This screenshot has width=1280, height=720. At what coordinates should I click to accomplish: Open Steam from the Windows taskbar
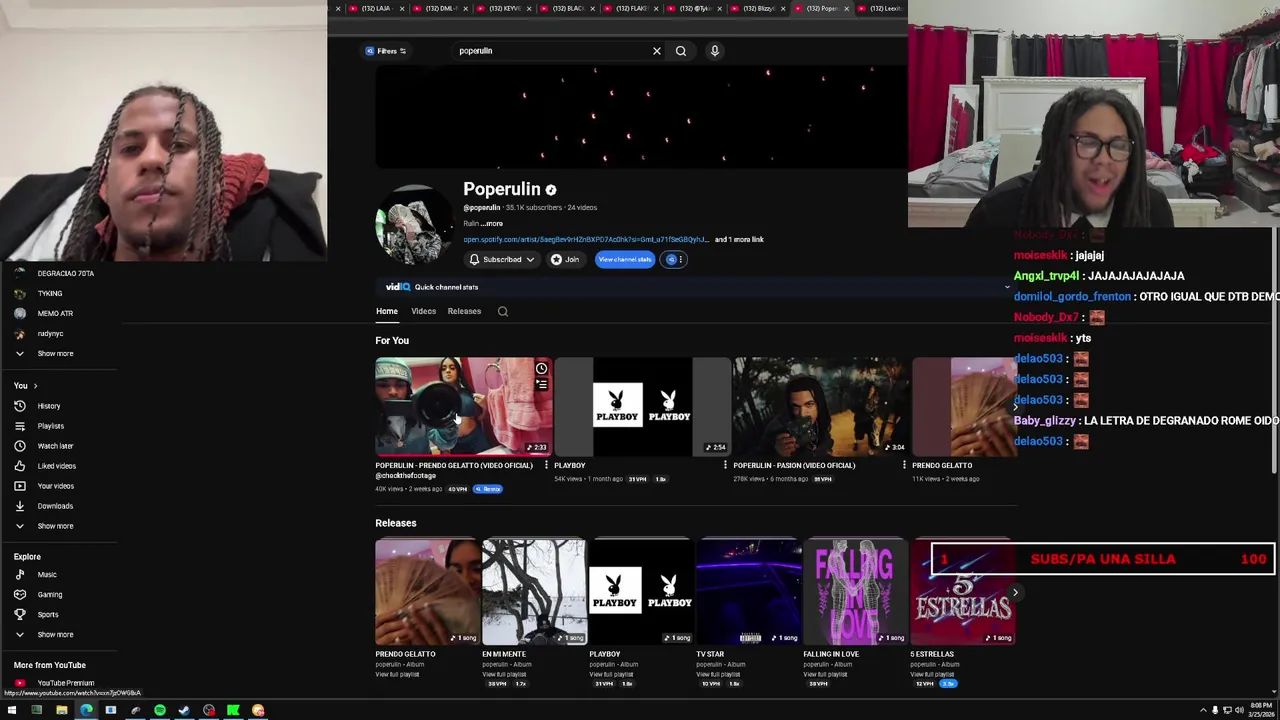click(x=184, y=711)
